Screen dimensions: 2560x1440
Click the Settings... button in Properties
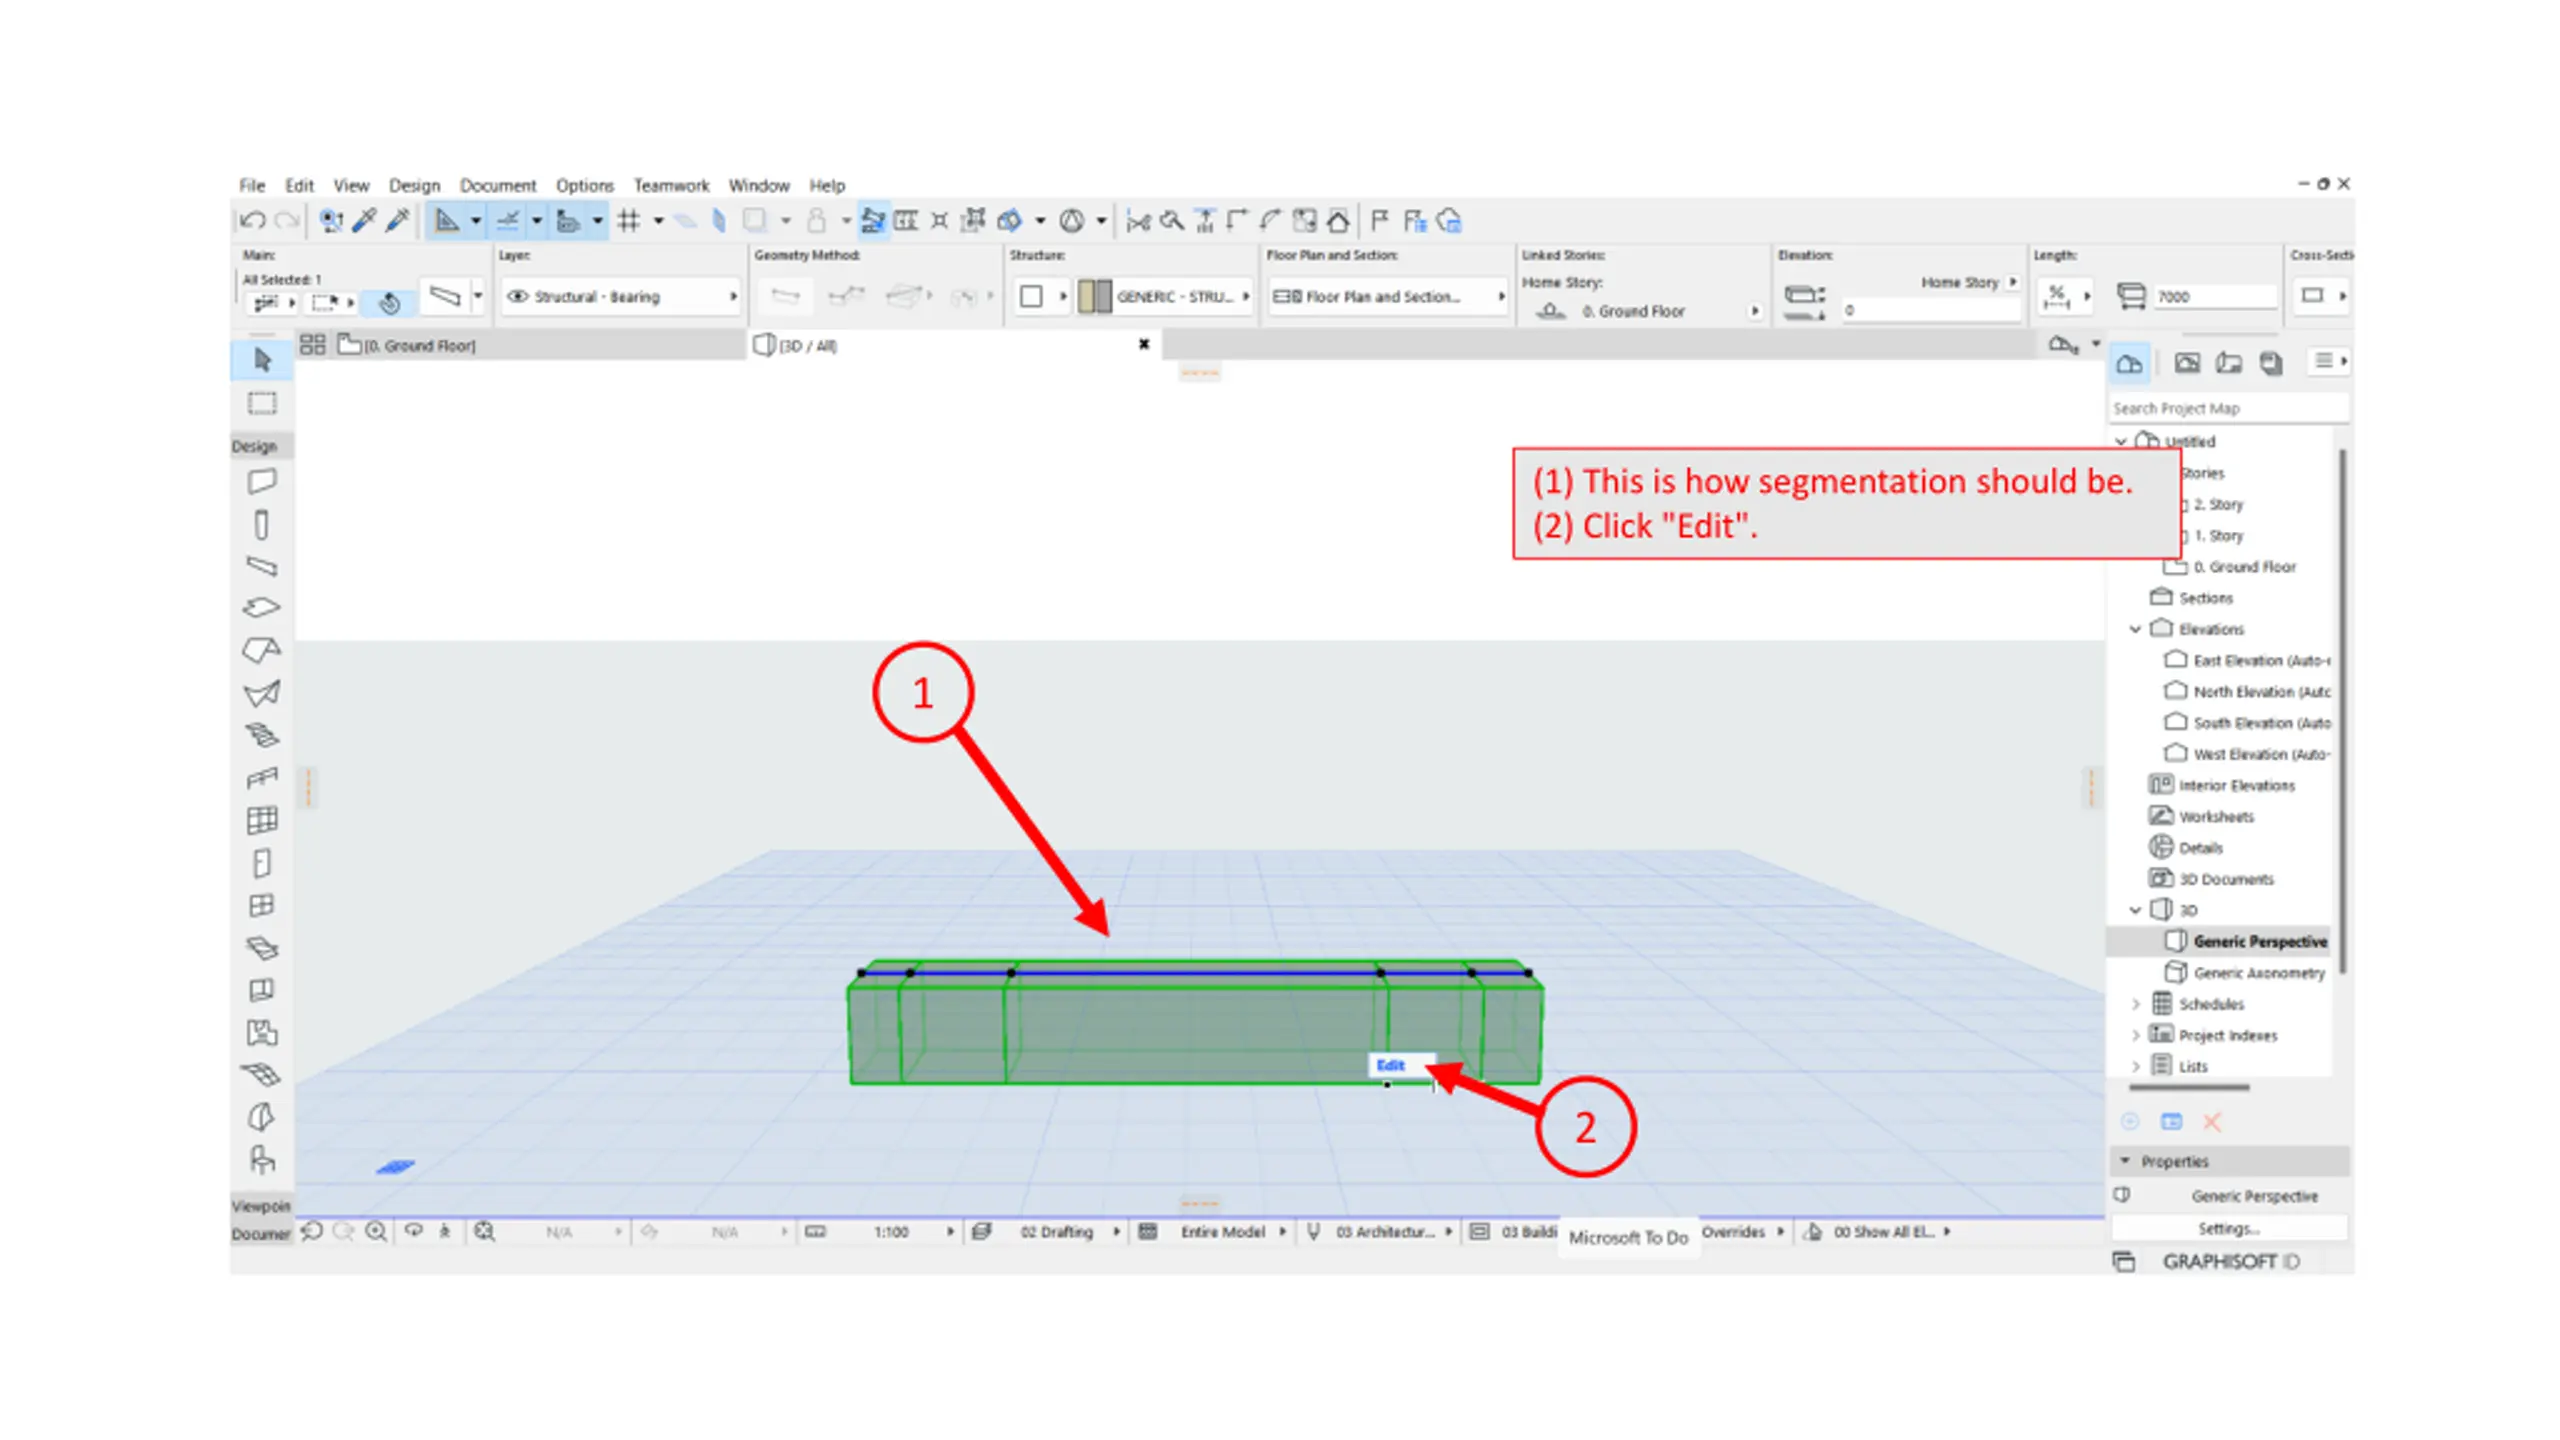pyautogui.click(x=2229, y=1228)
